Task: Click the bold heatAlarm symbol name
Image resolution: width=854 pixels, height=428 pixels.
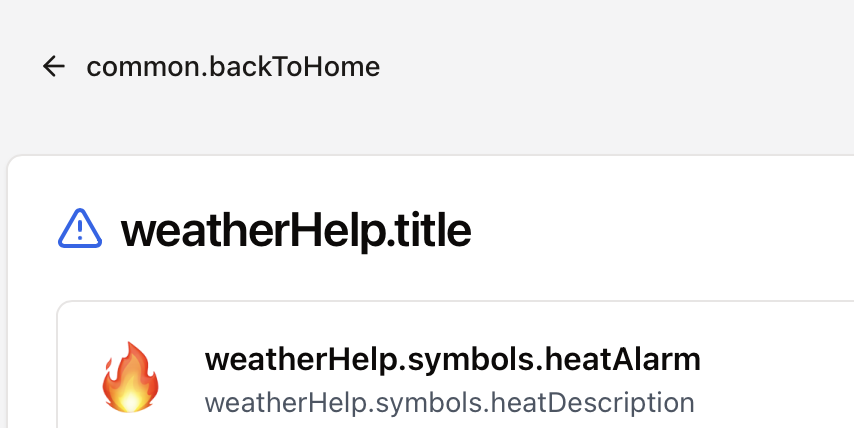Action: [452, 360]
